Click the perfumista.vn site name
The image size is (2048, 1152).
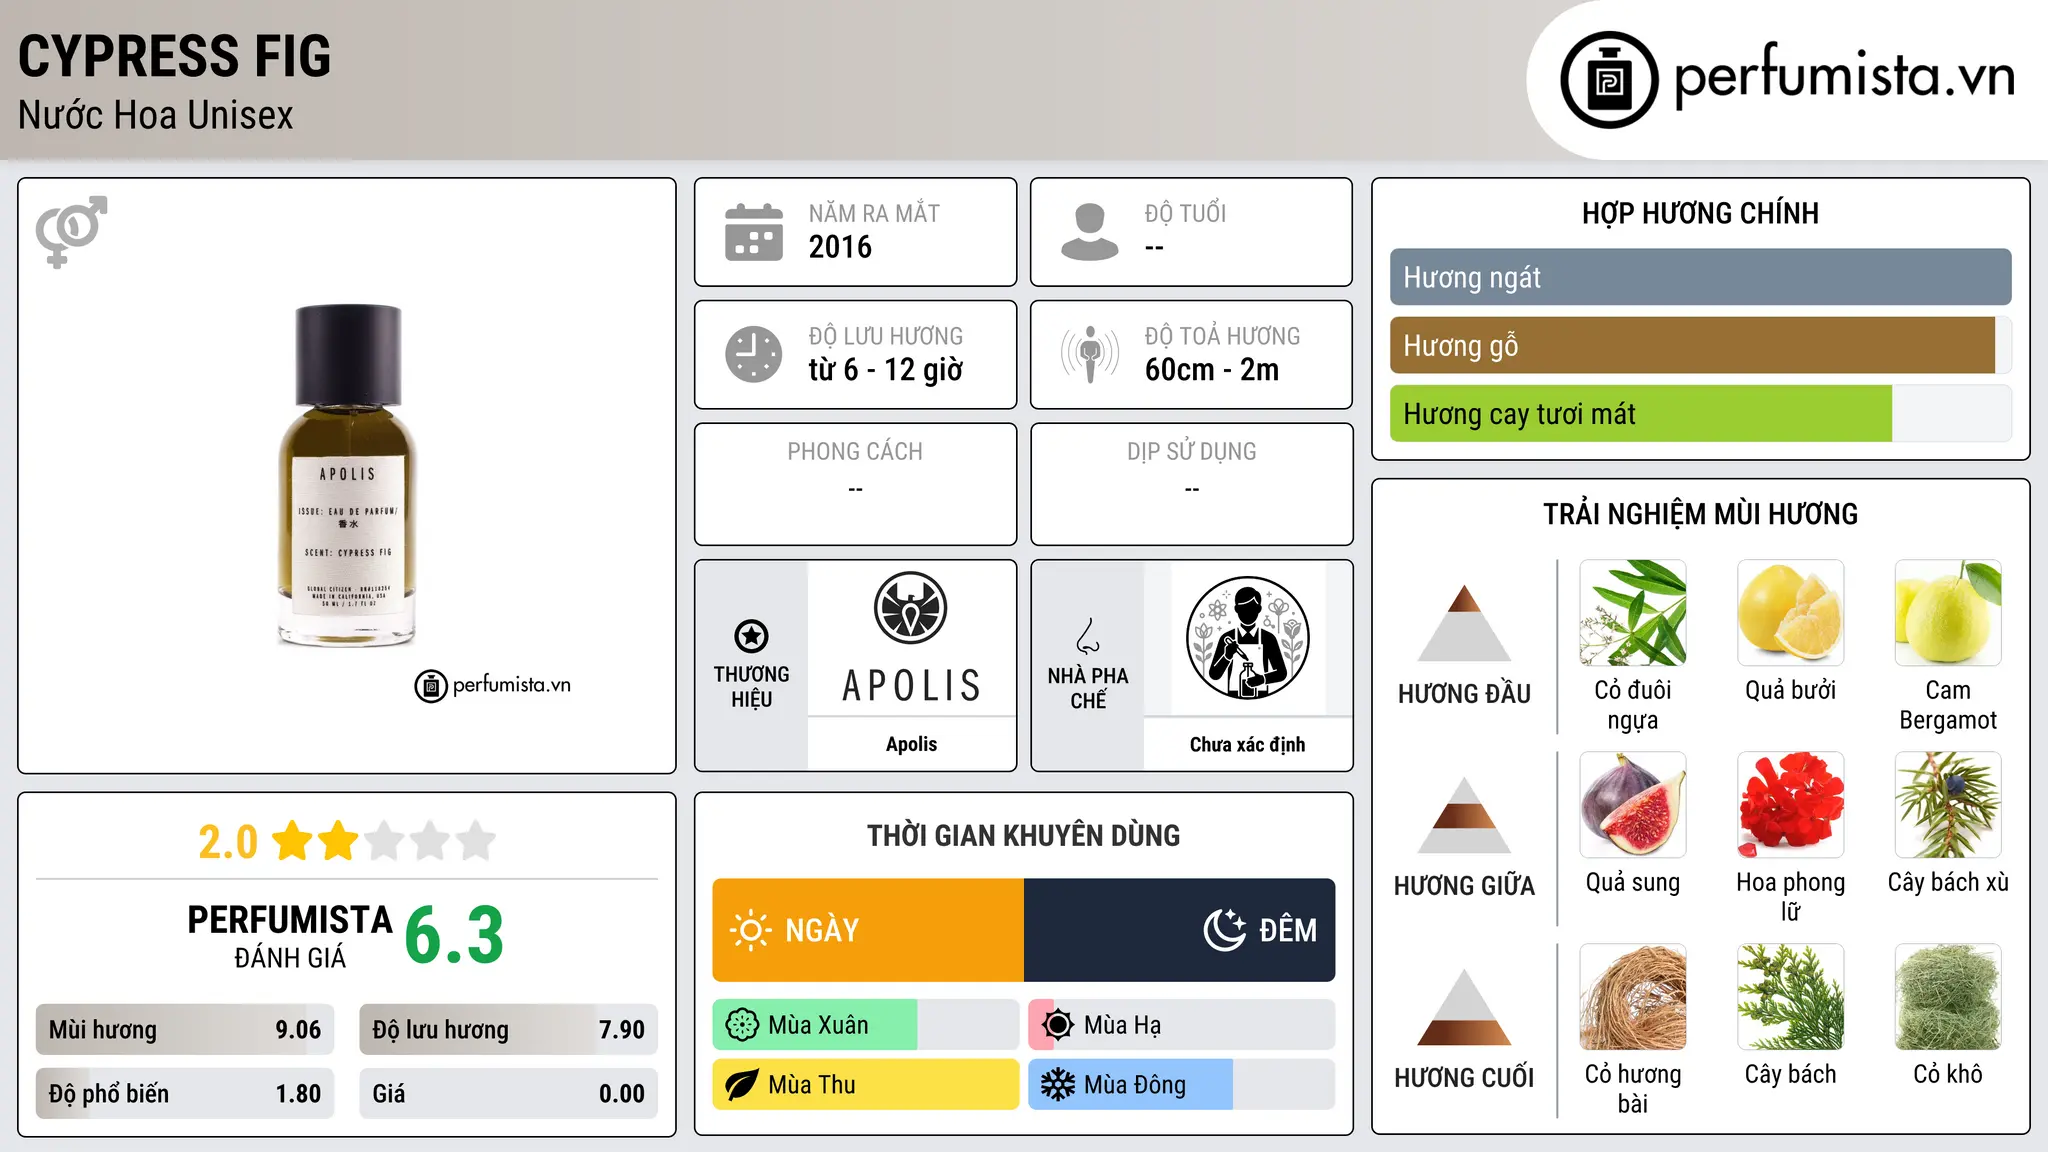(x=1844, y=76)
